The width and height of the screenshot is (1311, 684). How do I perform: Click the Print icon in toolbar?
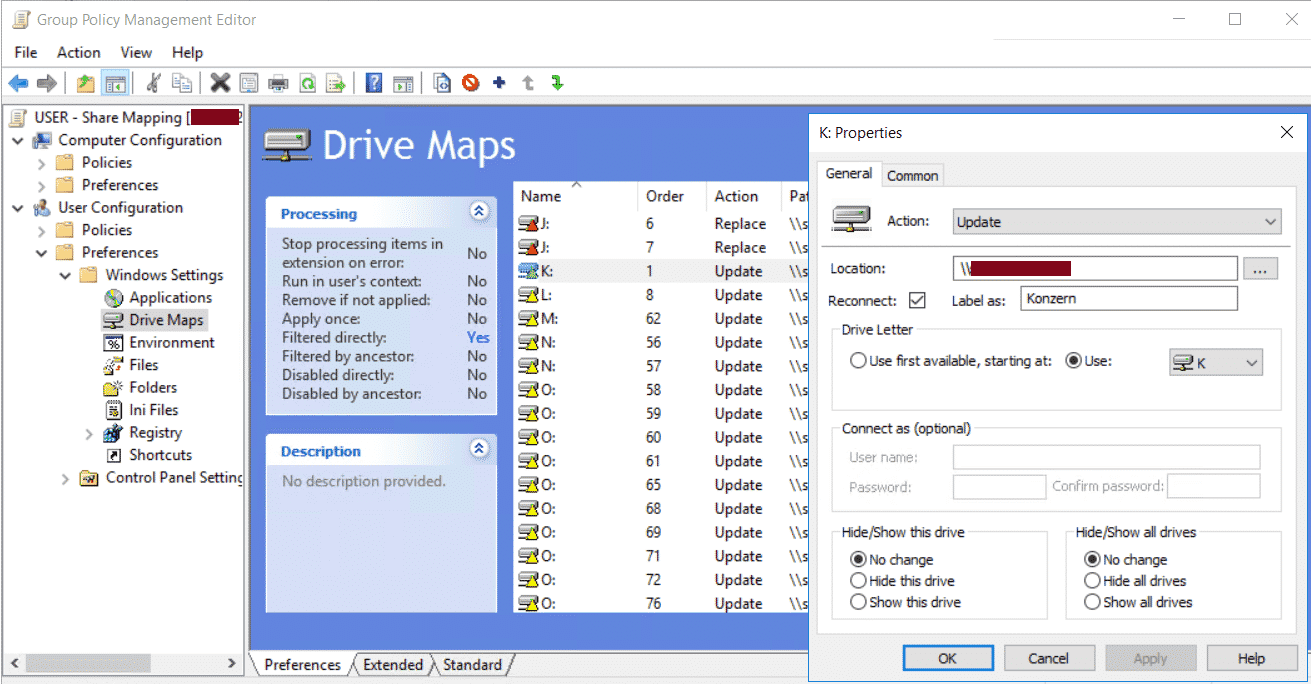point(278,83)
